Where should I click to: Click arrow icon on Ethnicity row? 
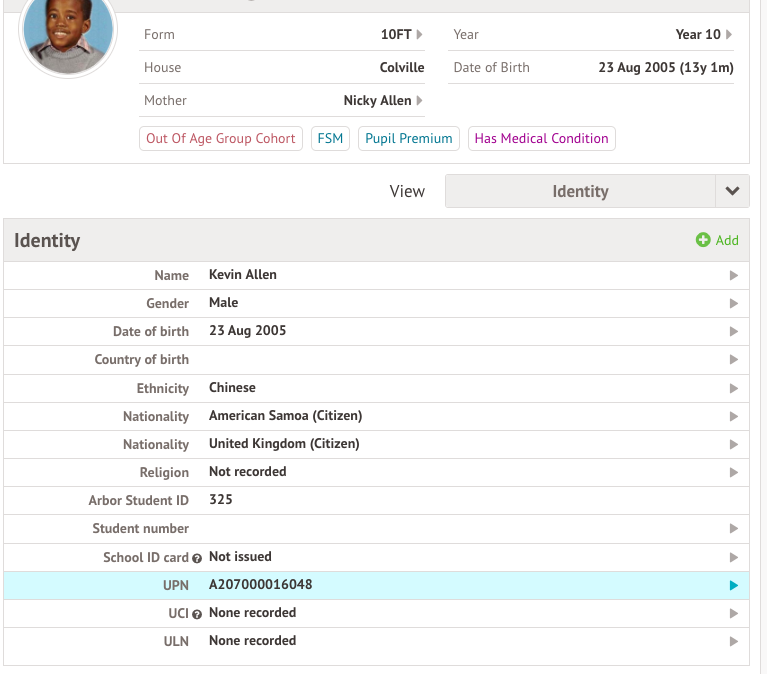pyautogui.click(x=734, y=388)
